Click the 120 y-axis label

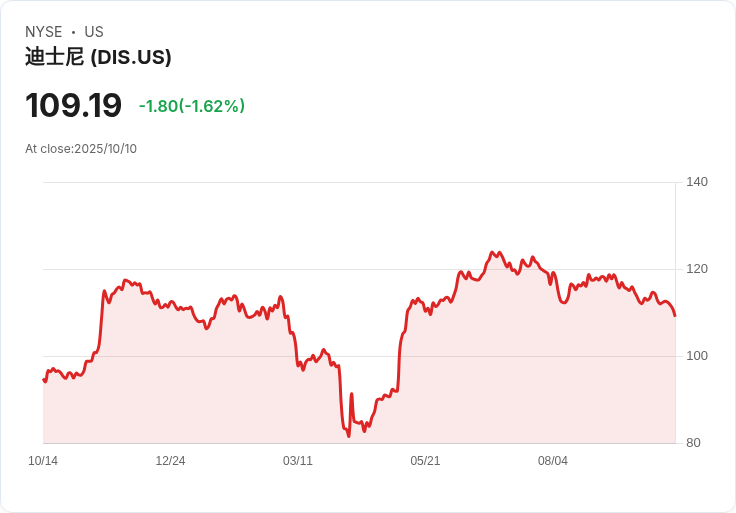697,269
